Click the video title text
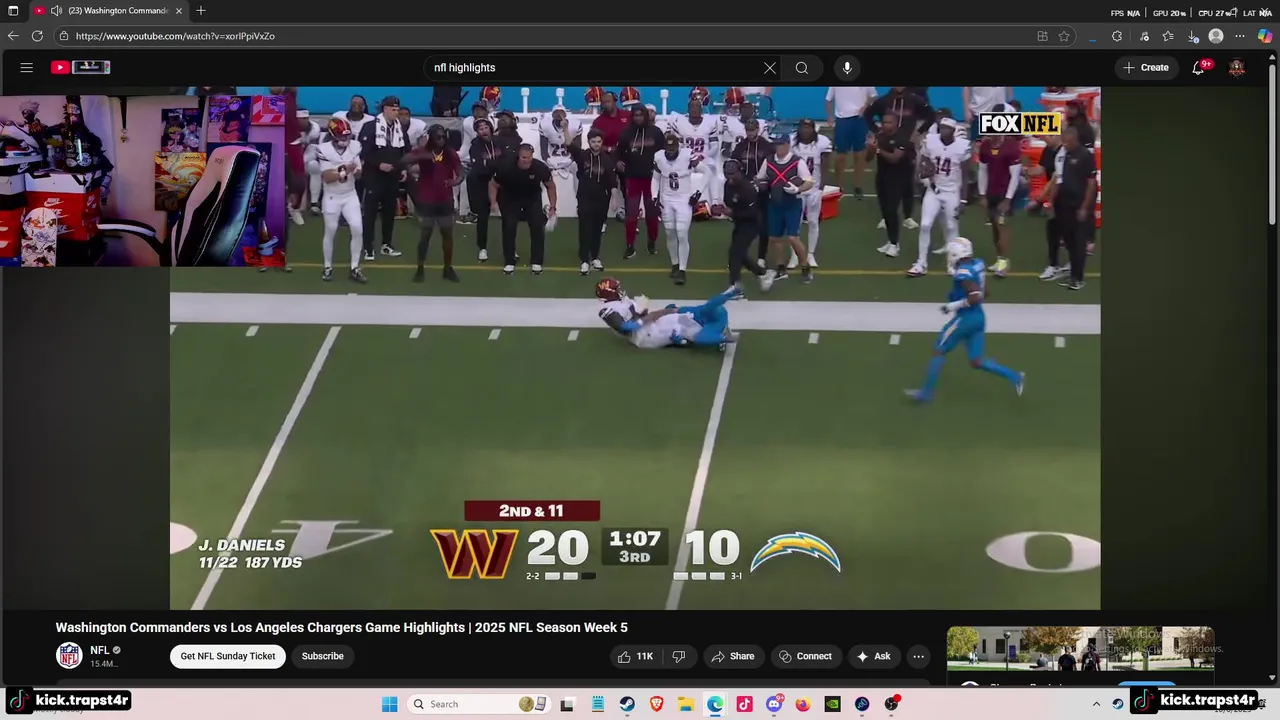Viewport: 1280px width, 720px height. [341, 628]
